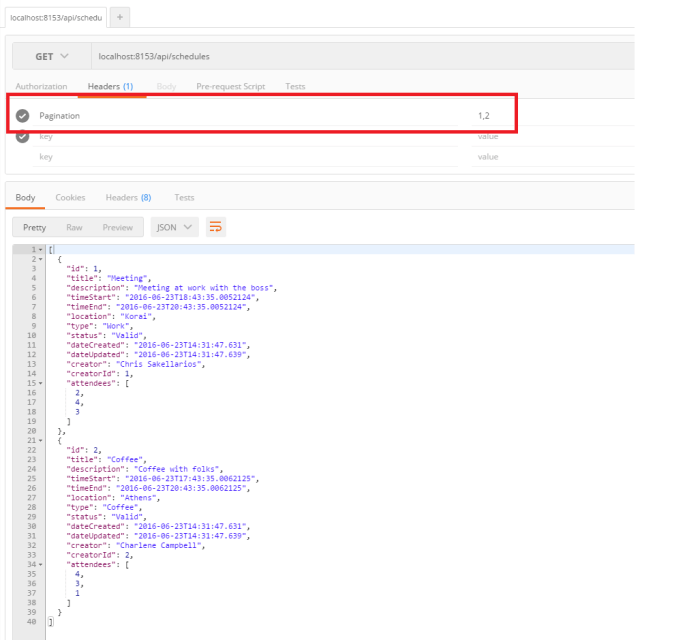
Task: Select the greyed-out request Body tab
Action: (167, 87)
